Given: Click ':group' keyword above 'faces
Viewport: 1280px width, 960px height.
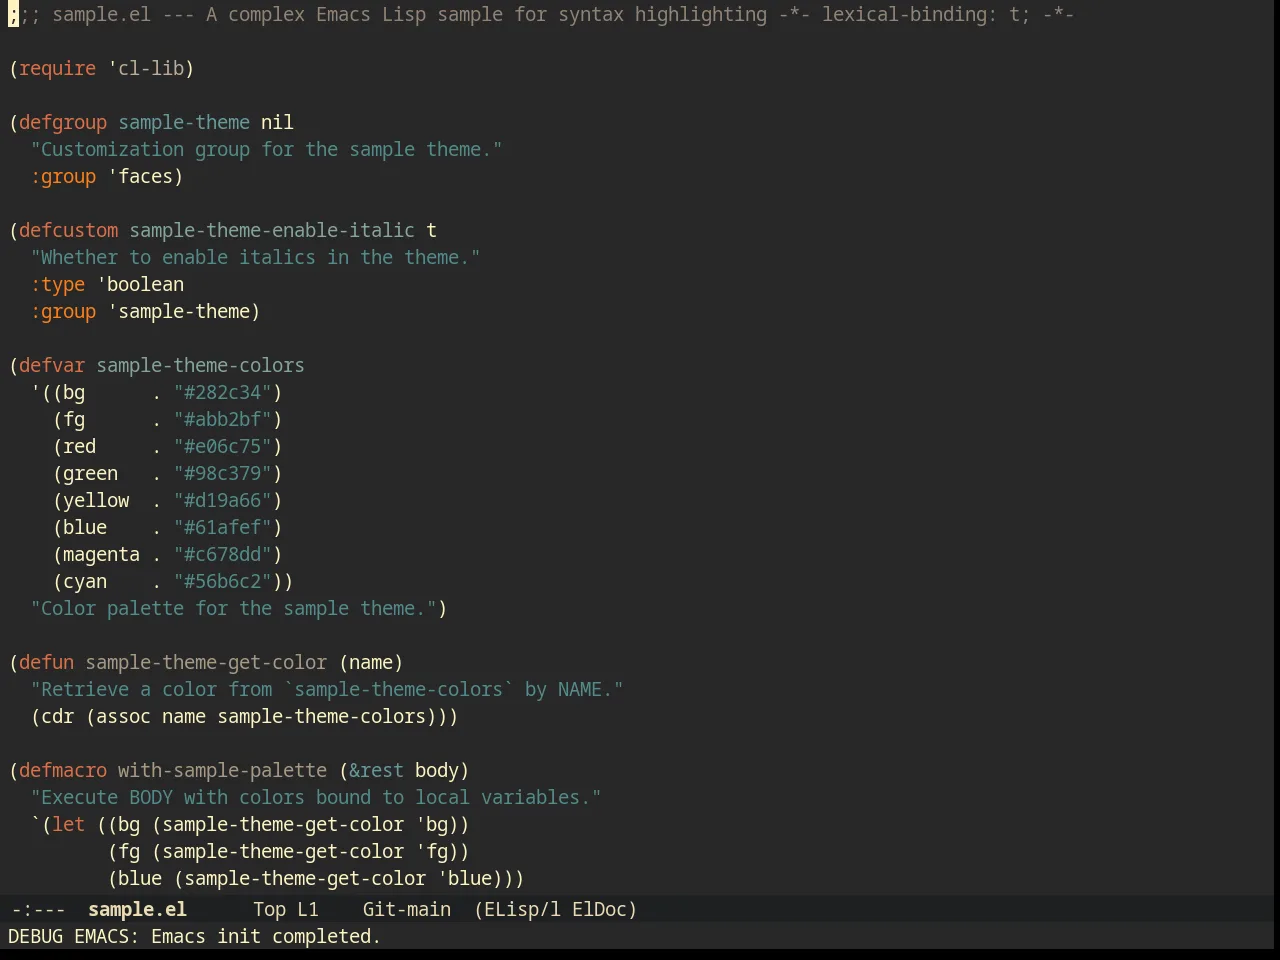Looking at the screenshot, I should pyautogui.click(x=63, y=176).
